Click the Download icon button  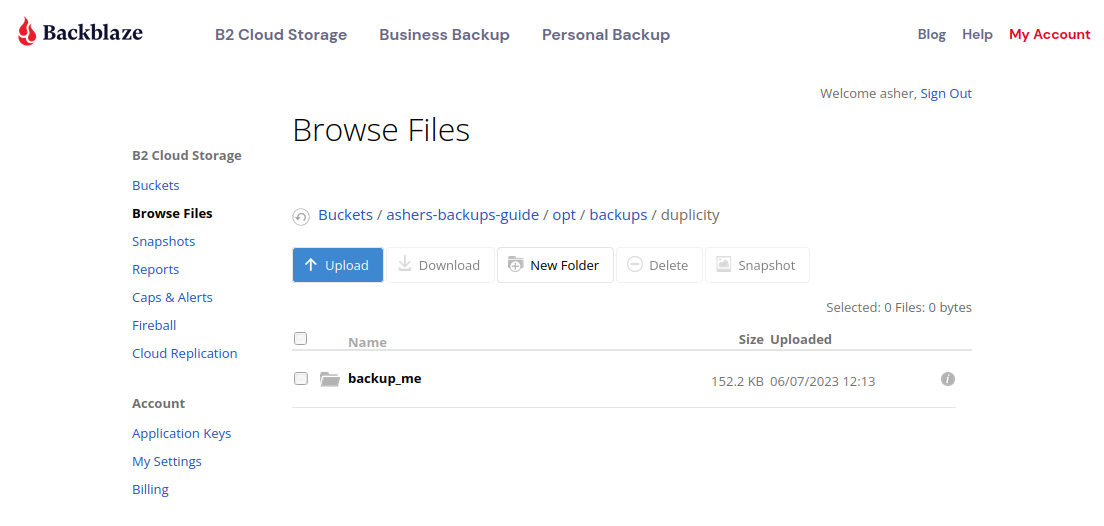(440, 265)
